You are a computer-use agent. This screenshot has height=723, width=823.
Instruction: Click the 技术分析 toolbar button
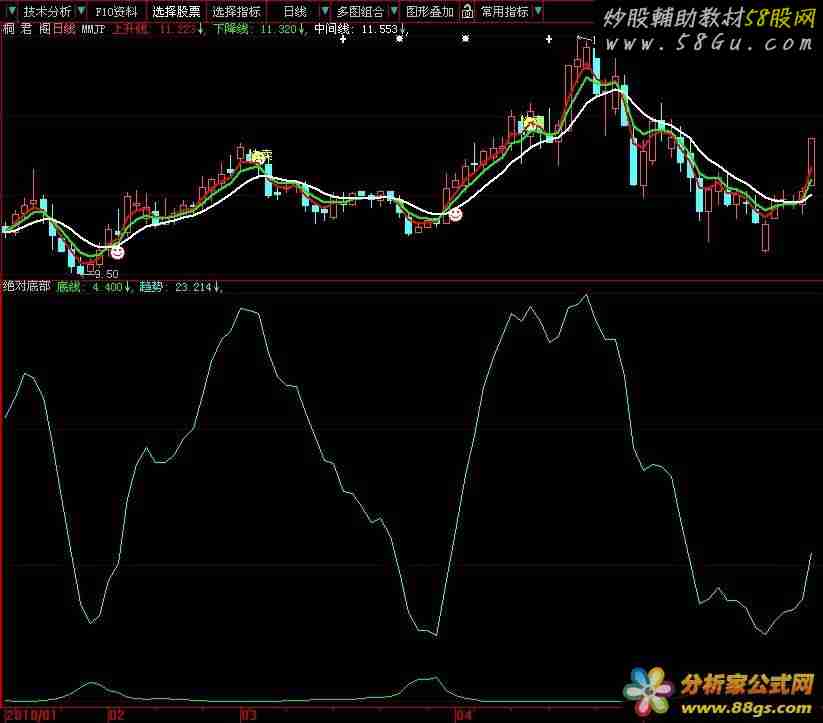tap(47, 11)
